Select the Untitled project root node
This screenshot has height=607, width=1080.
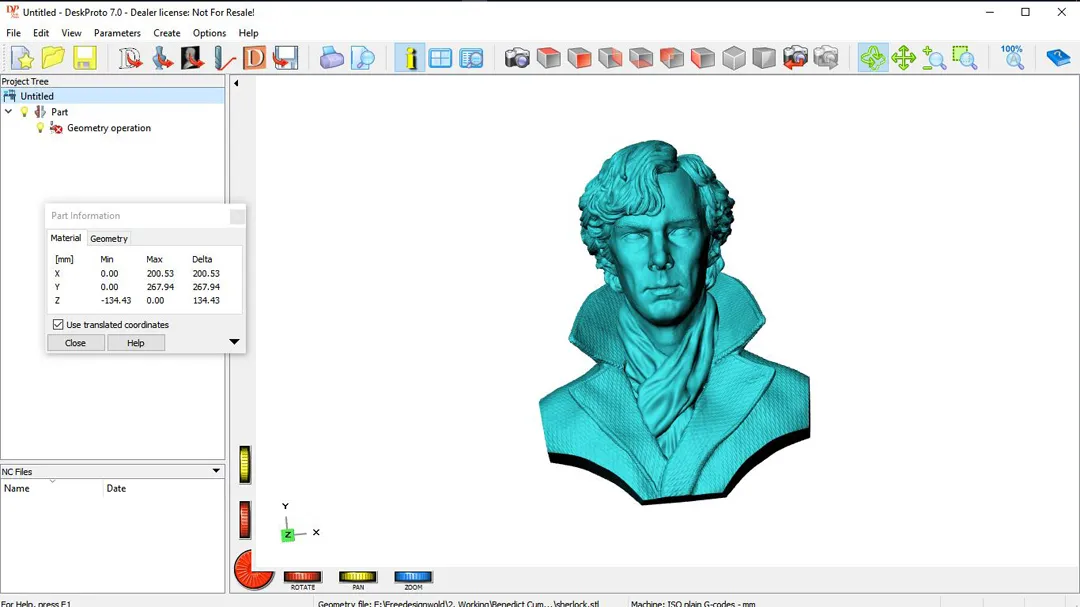(x=37, y=96)
